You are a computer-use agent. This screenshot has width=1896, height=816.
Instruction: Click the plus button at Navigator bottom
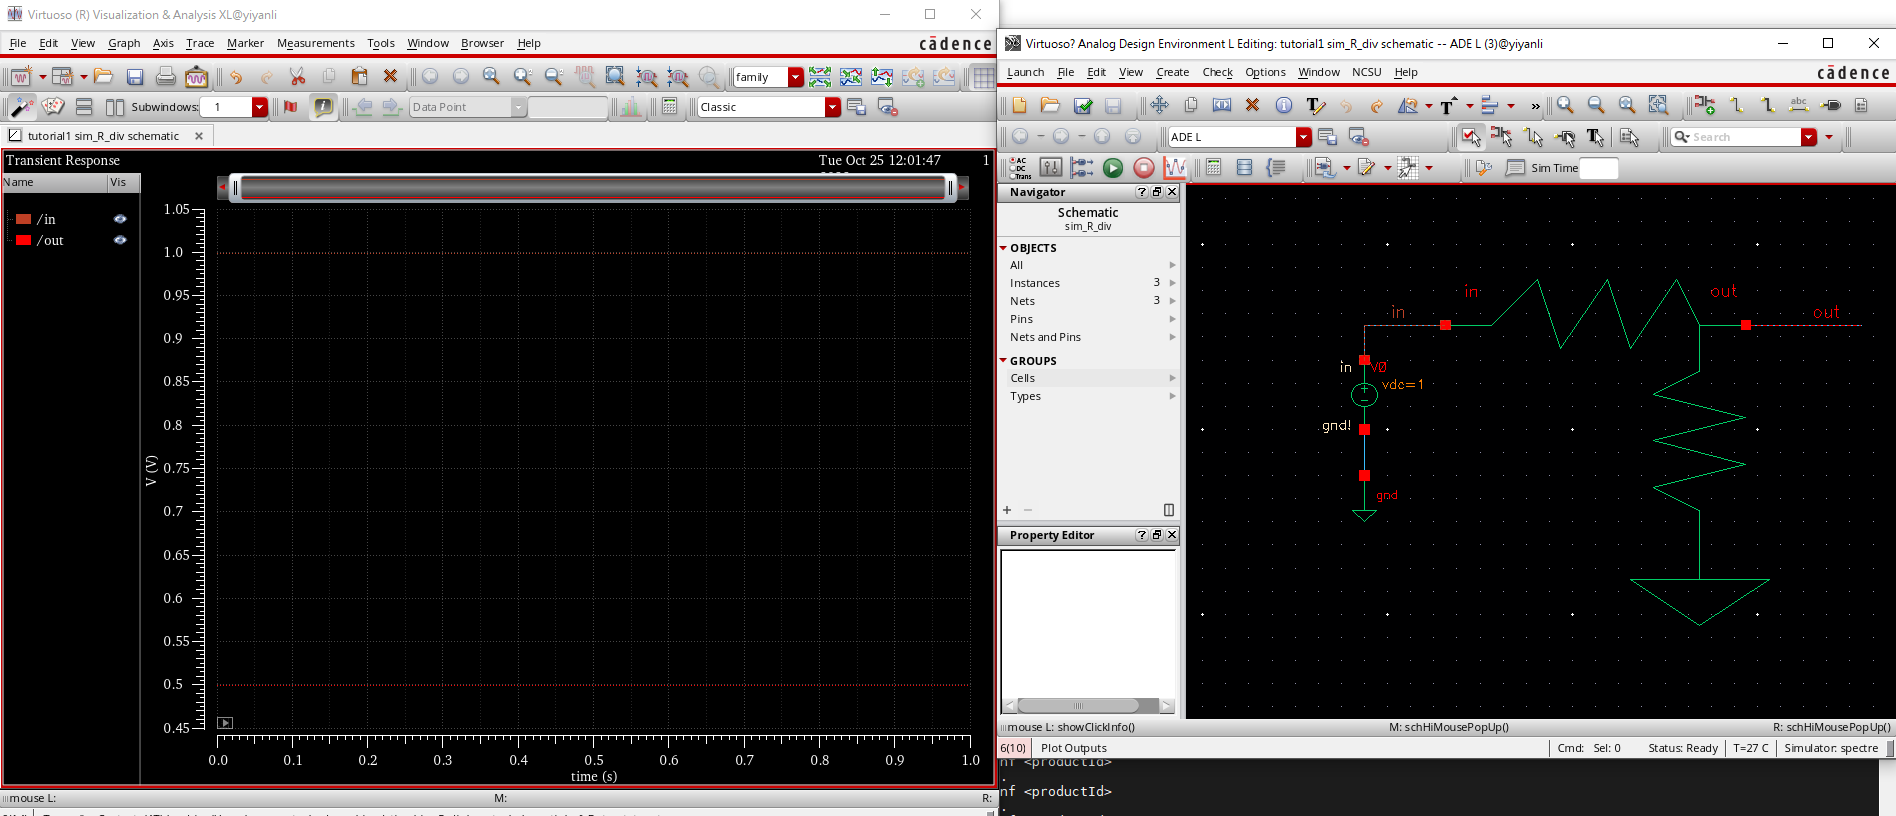point(1007,510)
